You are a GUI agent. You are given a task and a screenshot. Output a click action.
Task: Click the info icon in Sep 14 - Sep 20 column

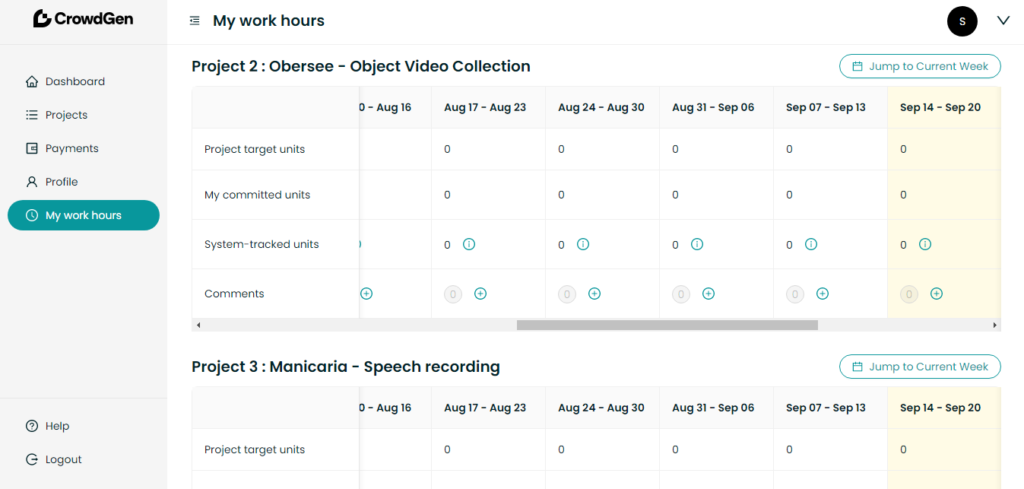coord(925,244)
